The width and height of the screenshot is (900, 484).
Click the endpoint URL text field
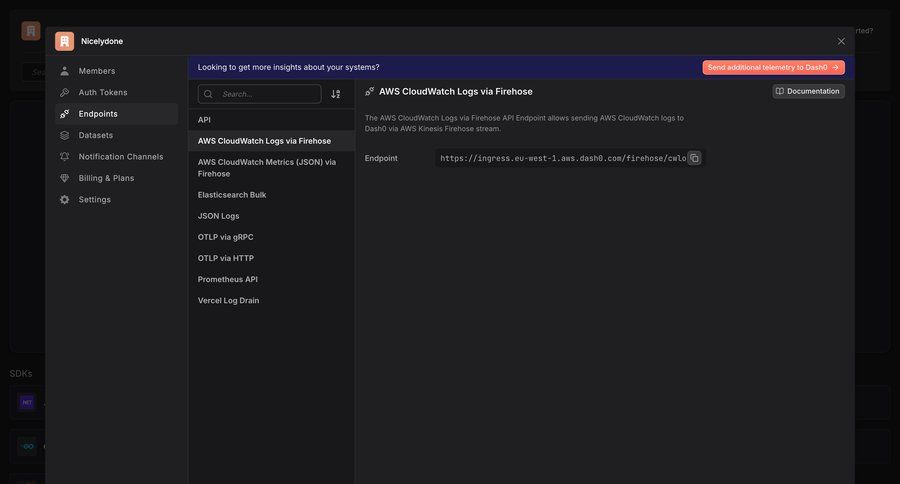pyautogui.click(x=569, y=158)
